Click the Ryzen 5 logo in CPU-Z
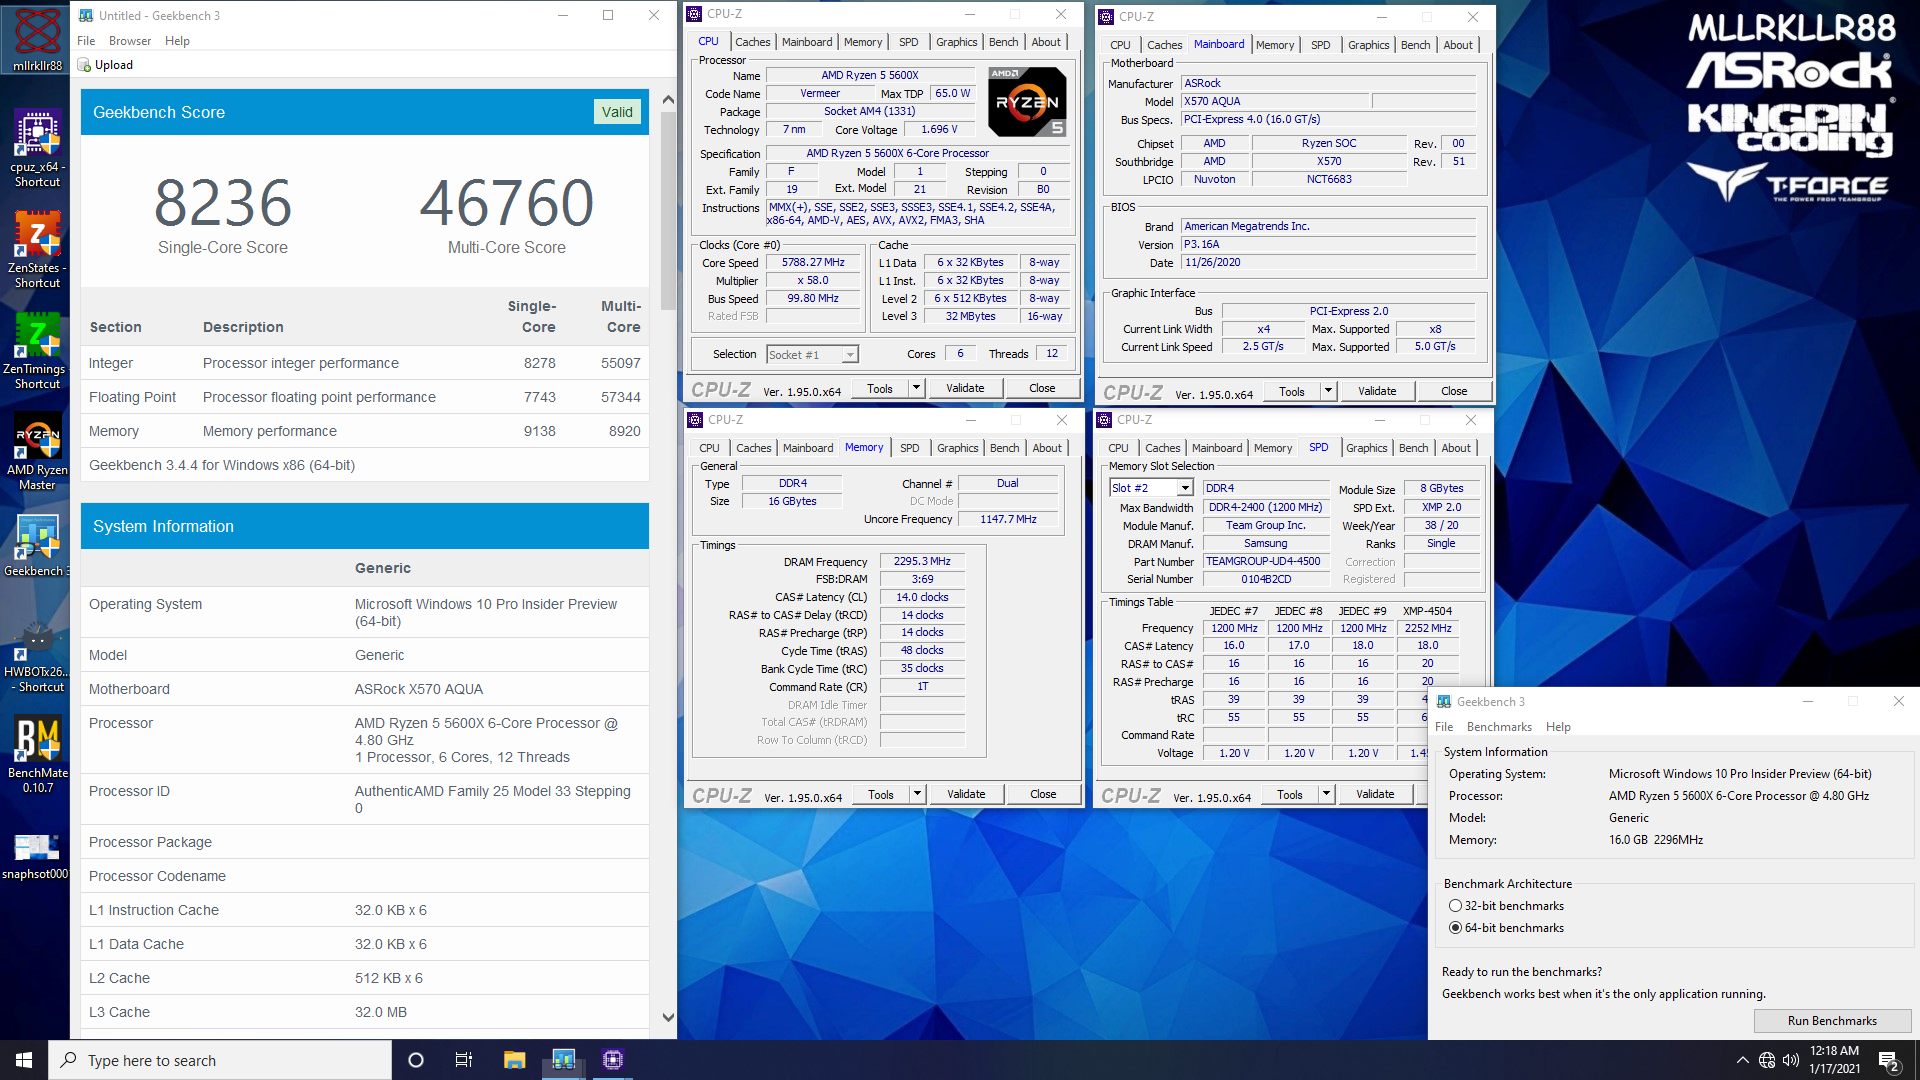The image size is (1920, 1080). (x=1027, y=102)
